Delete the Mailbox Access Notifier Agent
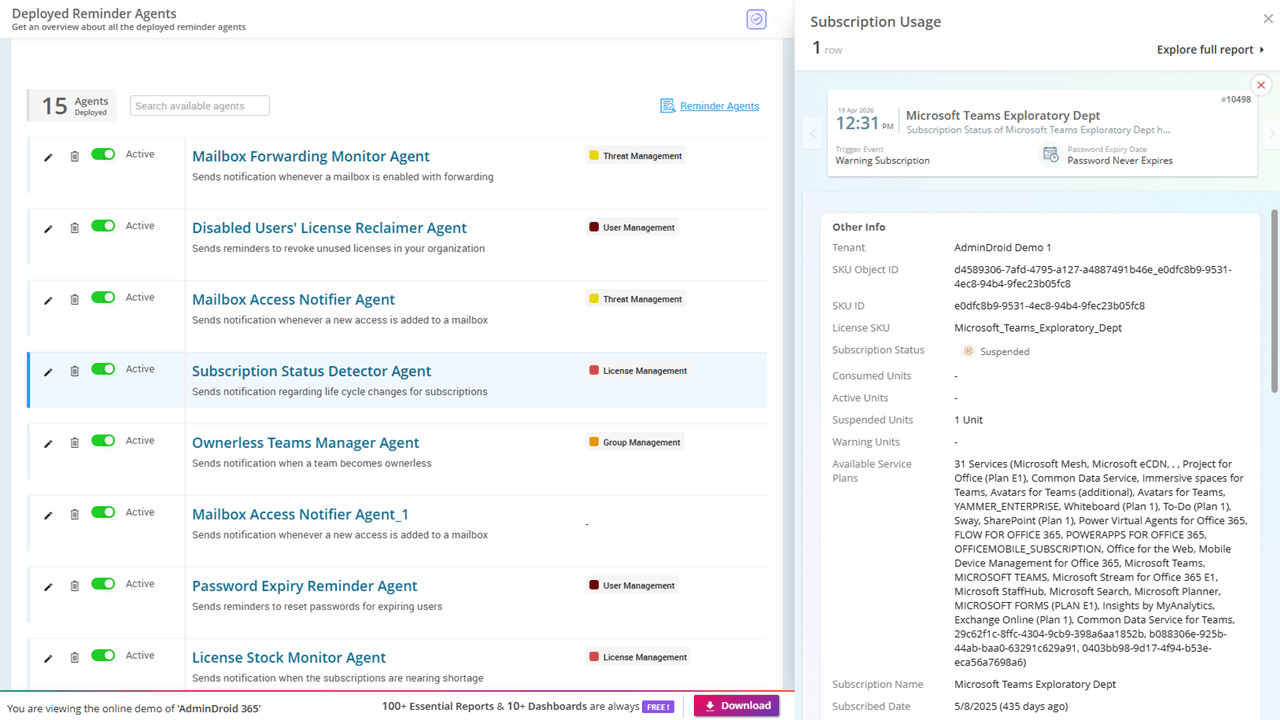Viewport: 1280px width, 720px height. coord(74,300)
